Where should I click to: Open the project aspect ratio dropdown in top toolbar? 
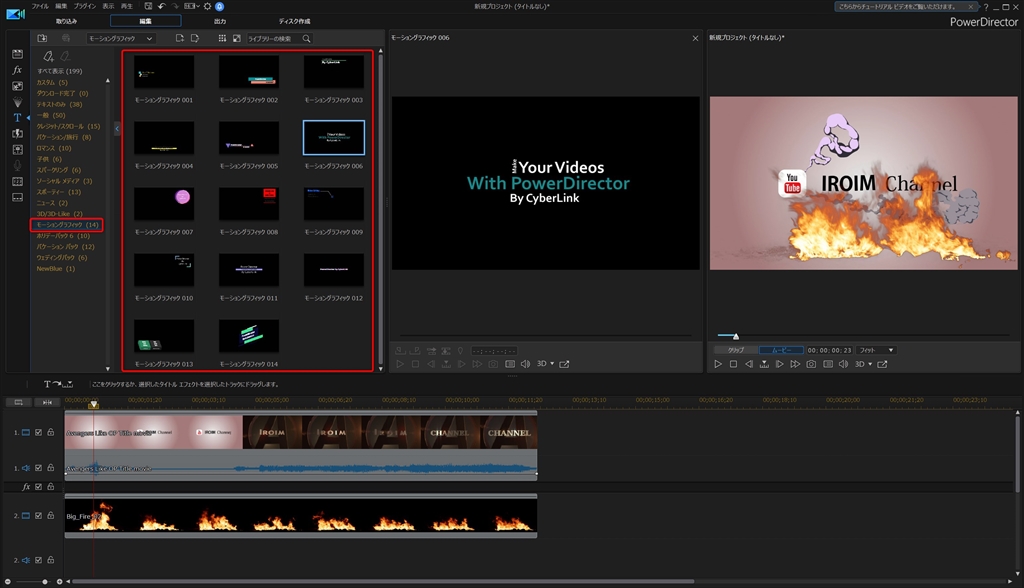click(191, 6)
